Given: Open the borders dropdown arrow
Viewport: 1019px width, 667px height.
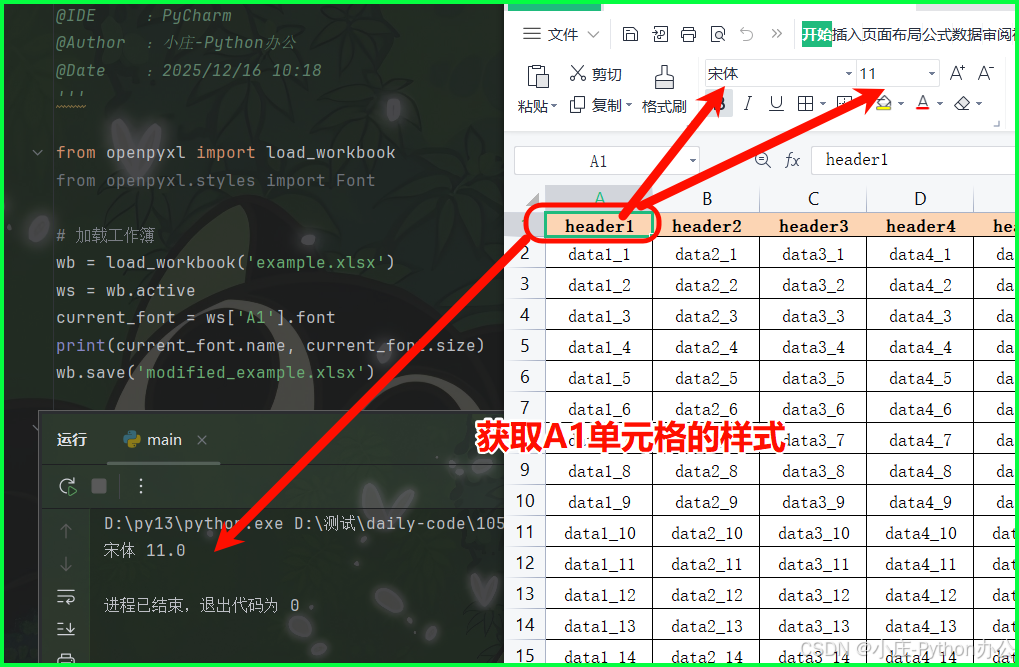Looking at the screenshot, I should pyautogui.click(x=823, y=103).
